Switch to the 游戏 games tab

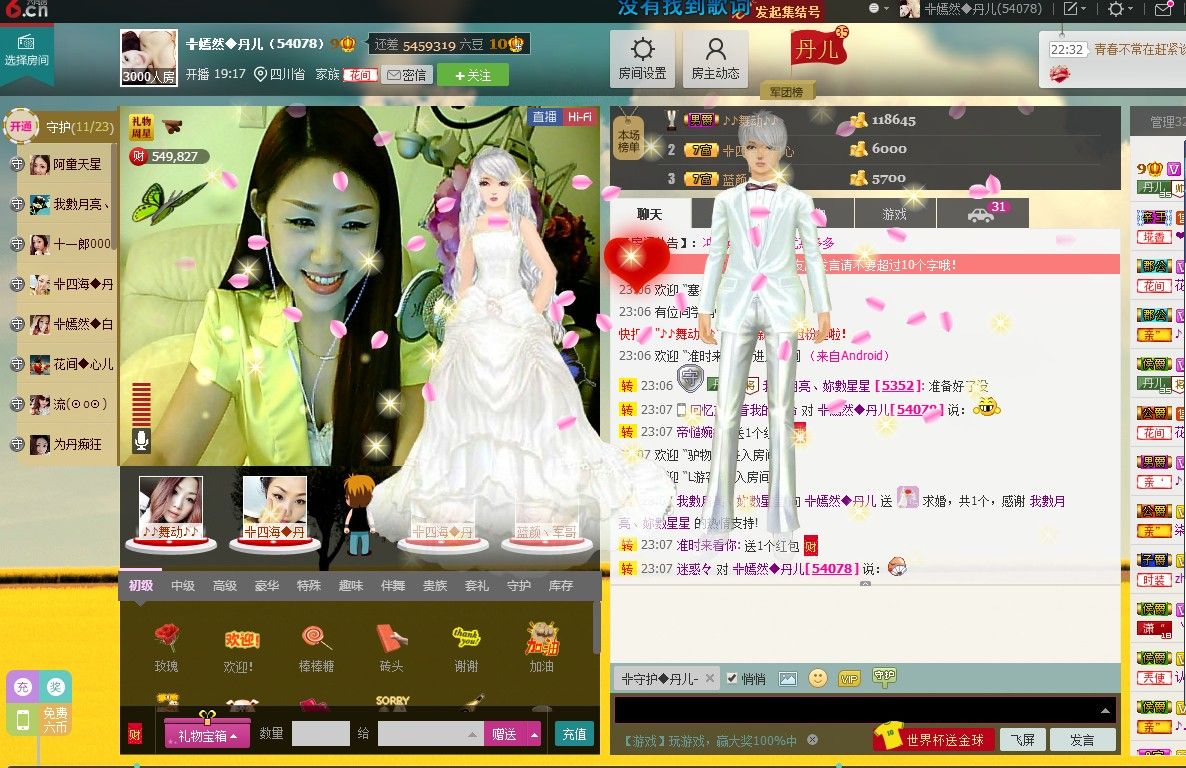pyautogui.click(x=895, y=214)
